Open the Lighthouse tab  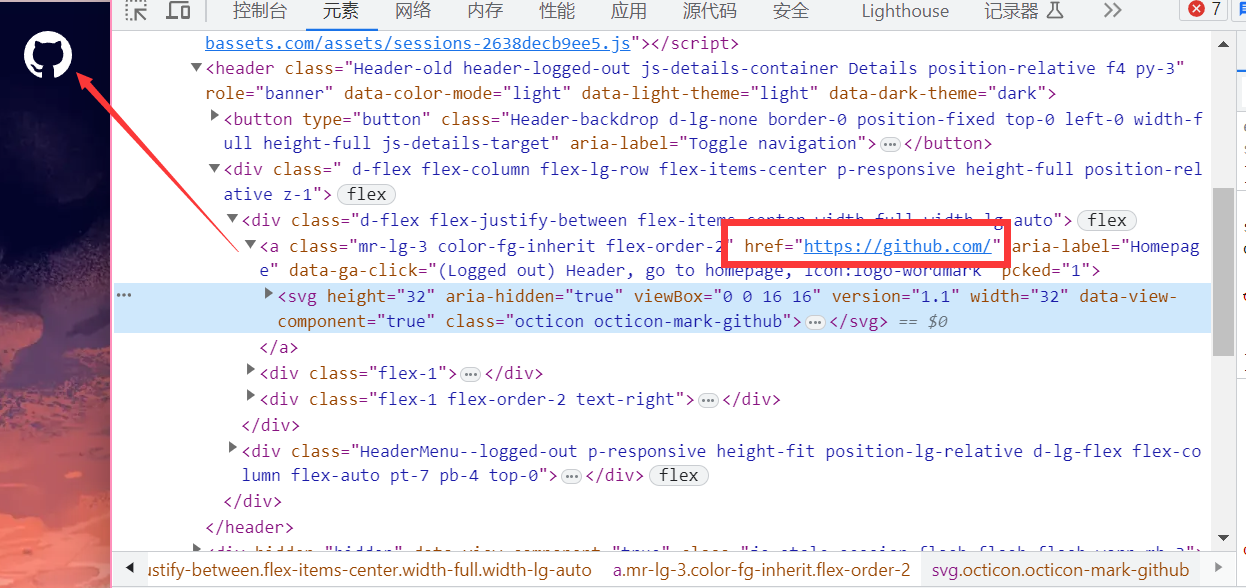click(x=905, y=11)
